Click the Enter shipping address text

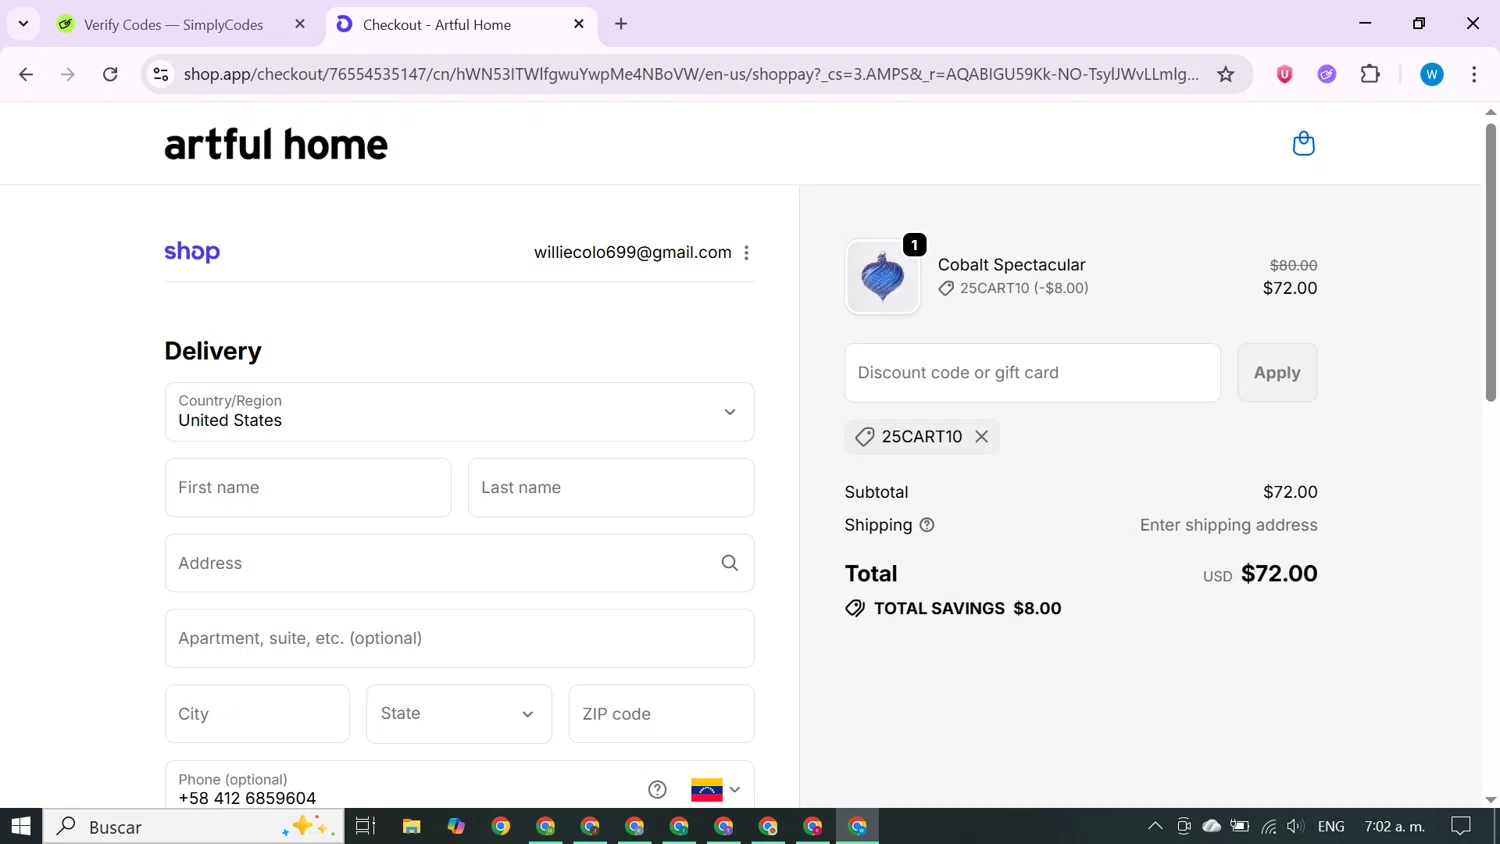pyautogui.click(x=1229, y=525)
